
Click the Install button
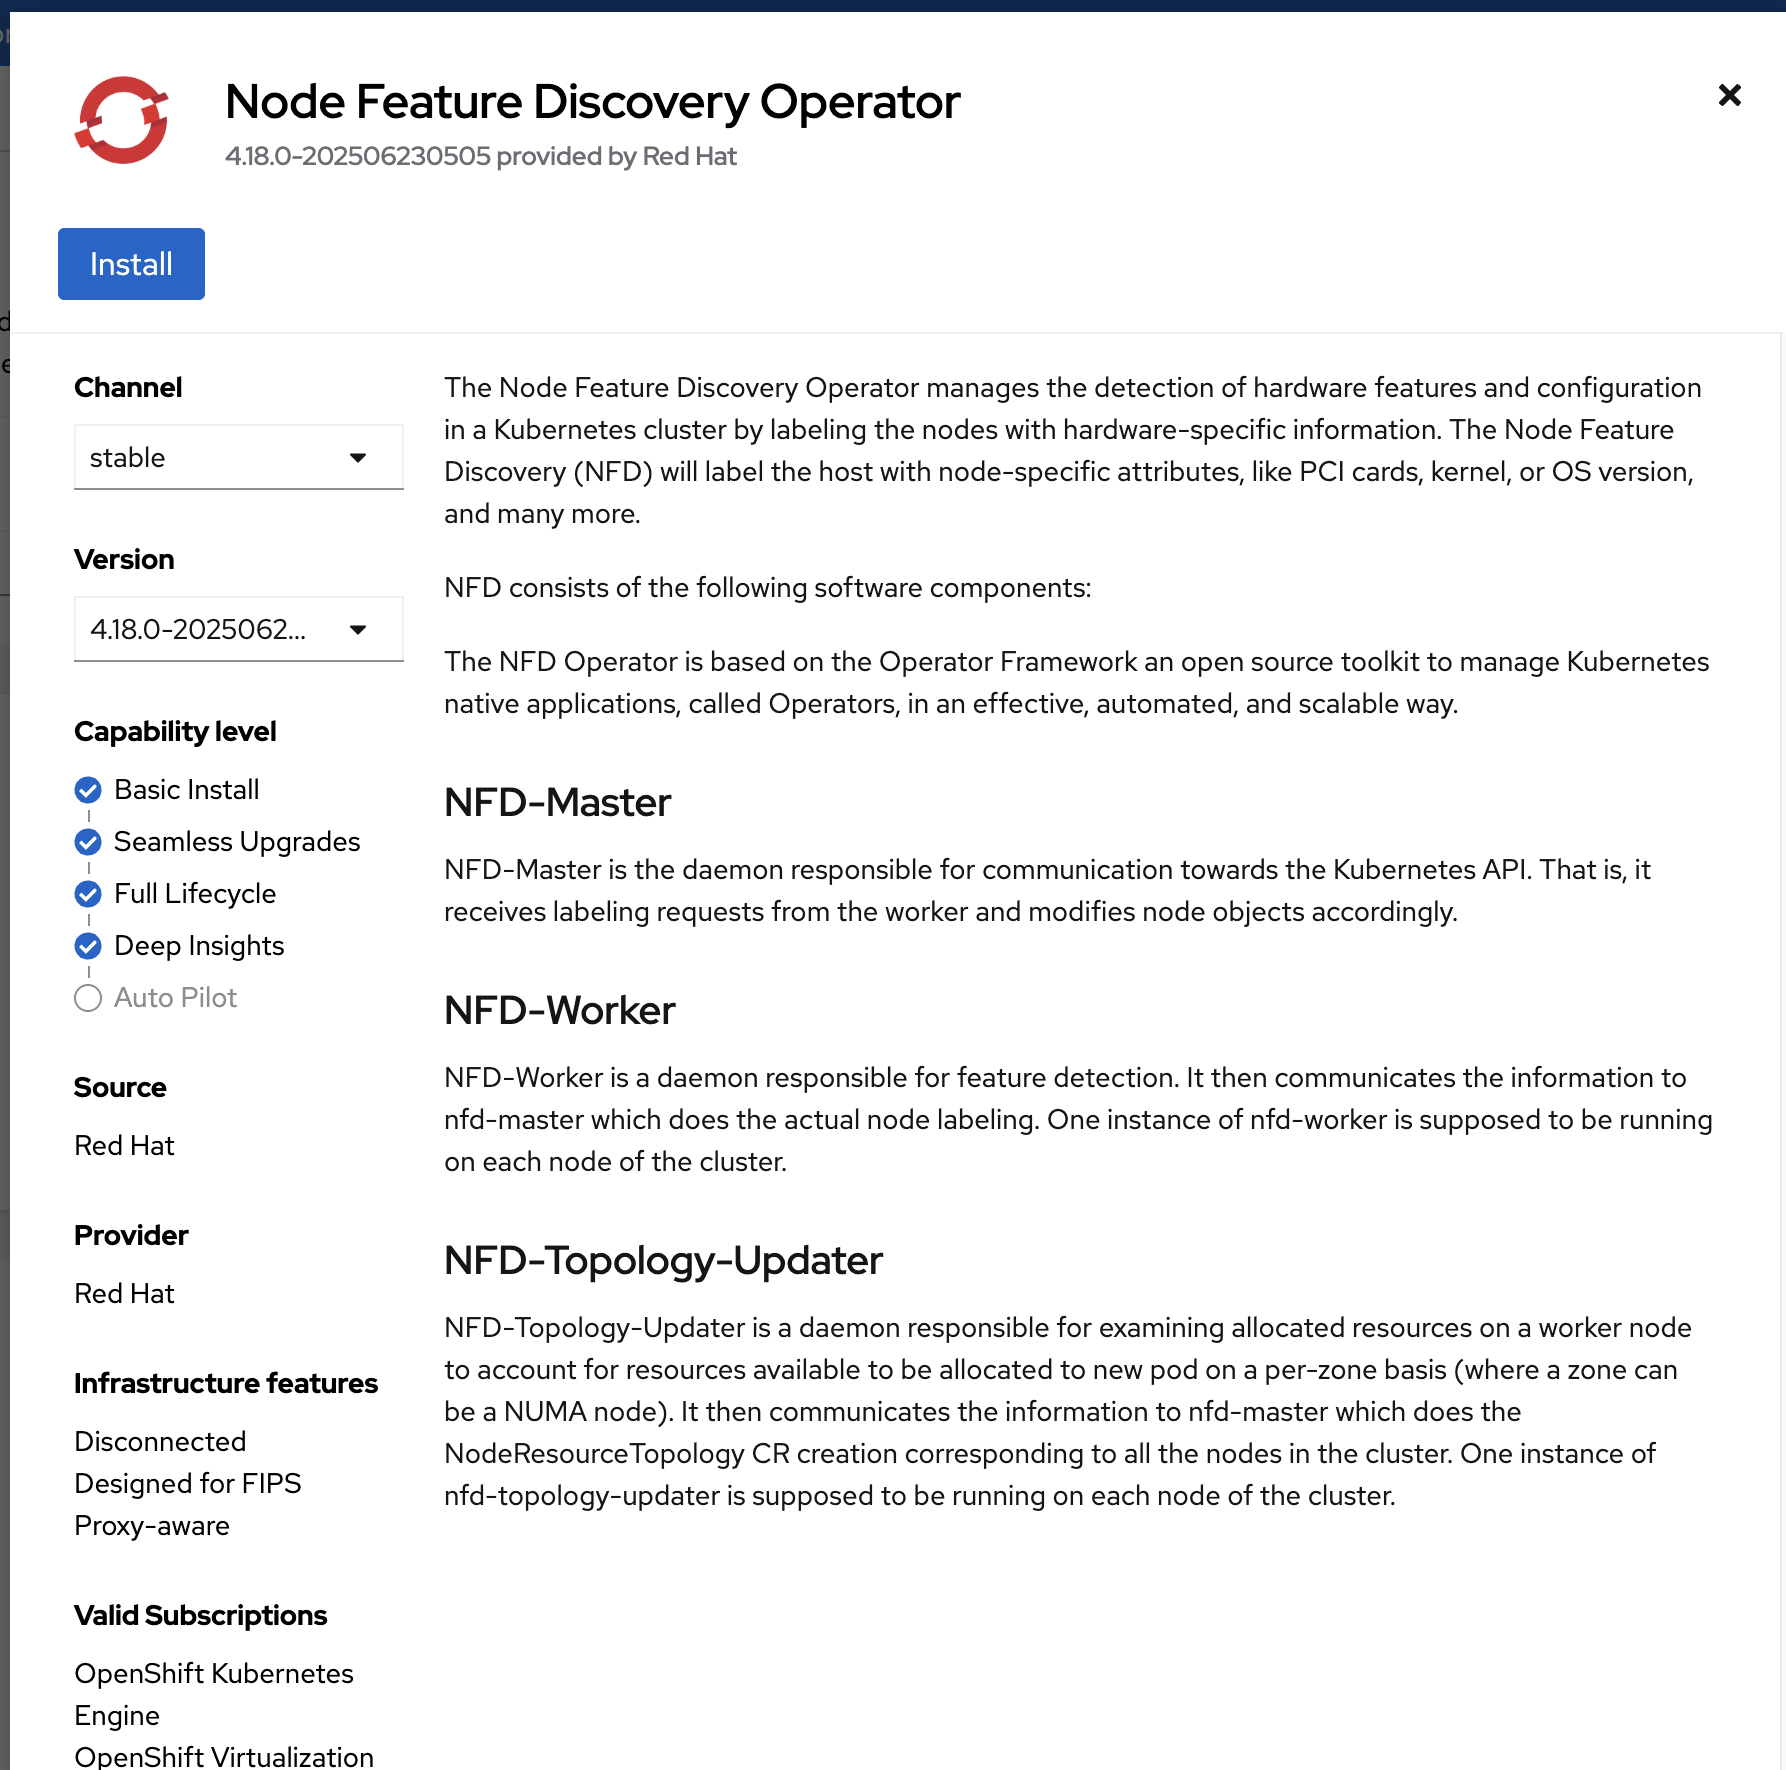click(131, 264)
